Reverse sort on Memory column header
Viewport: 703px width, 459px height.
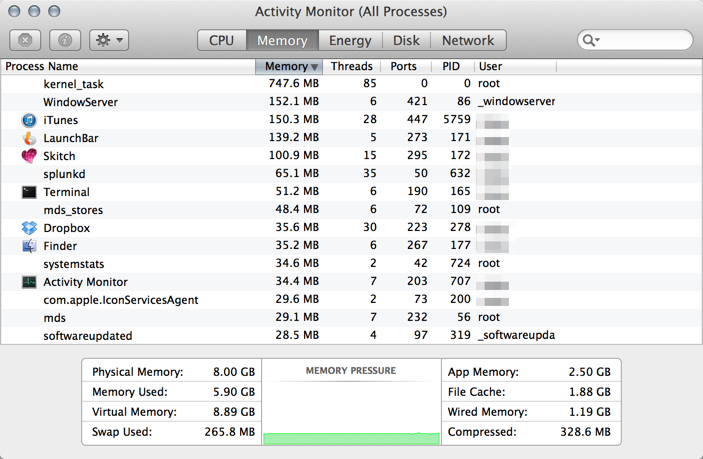[289, 66]
